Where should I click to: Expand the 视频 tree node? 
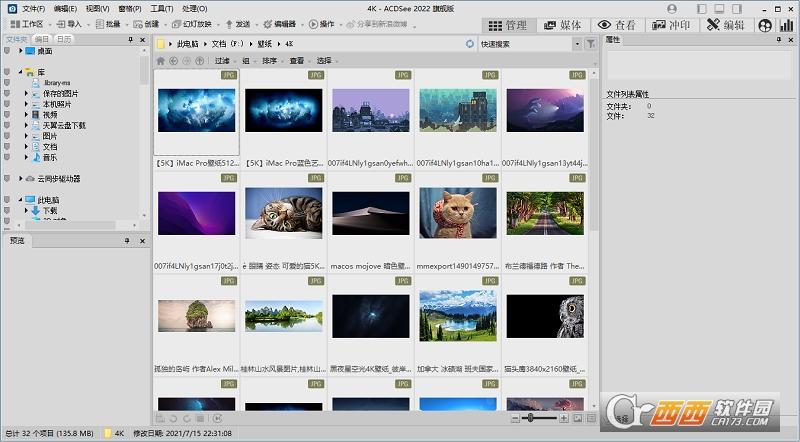(27, 115)
